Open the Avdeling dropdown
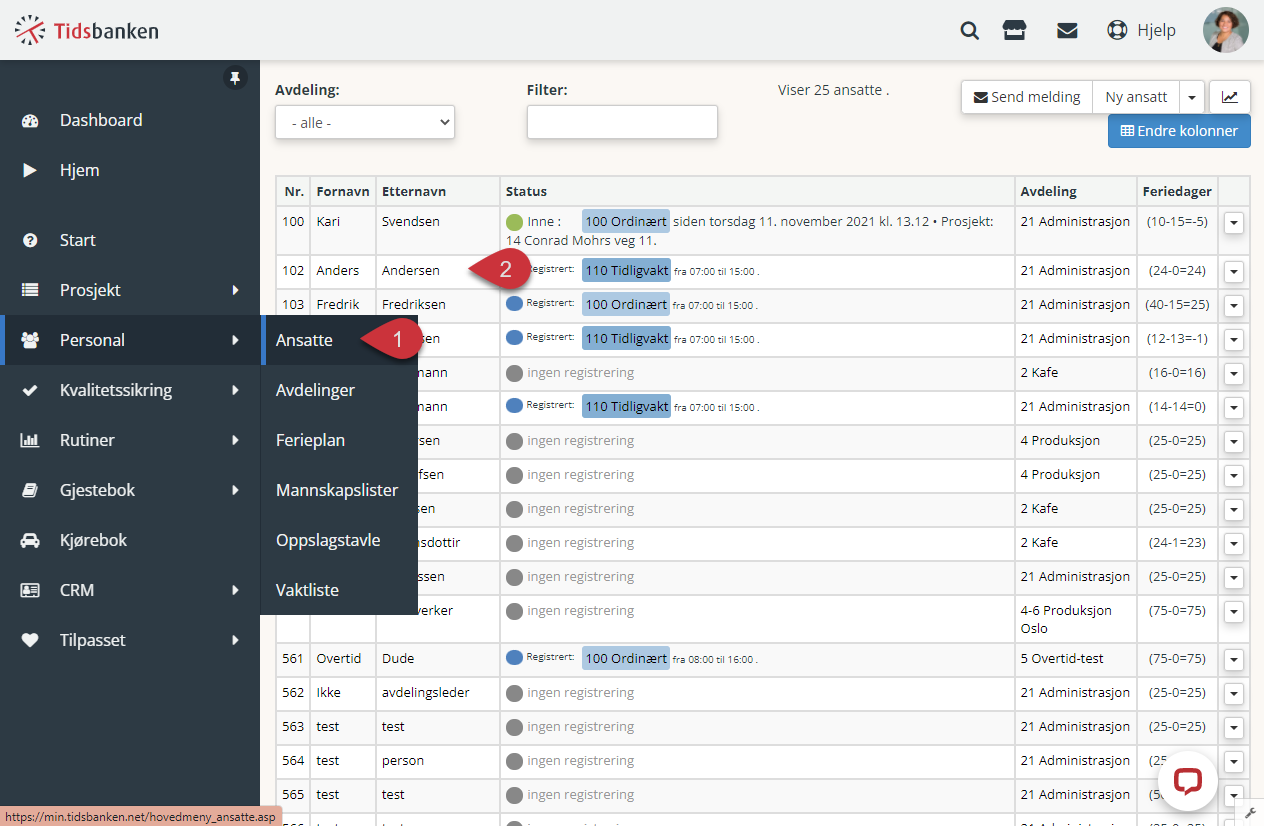This screenshot has width=1264, height=826. pos(365,122)
